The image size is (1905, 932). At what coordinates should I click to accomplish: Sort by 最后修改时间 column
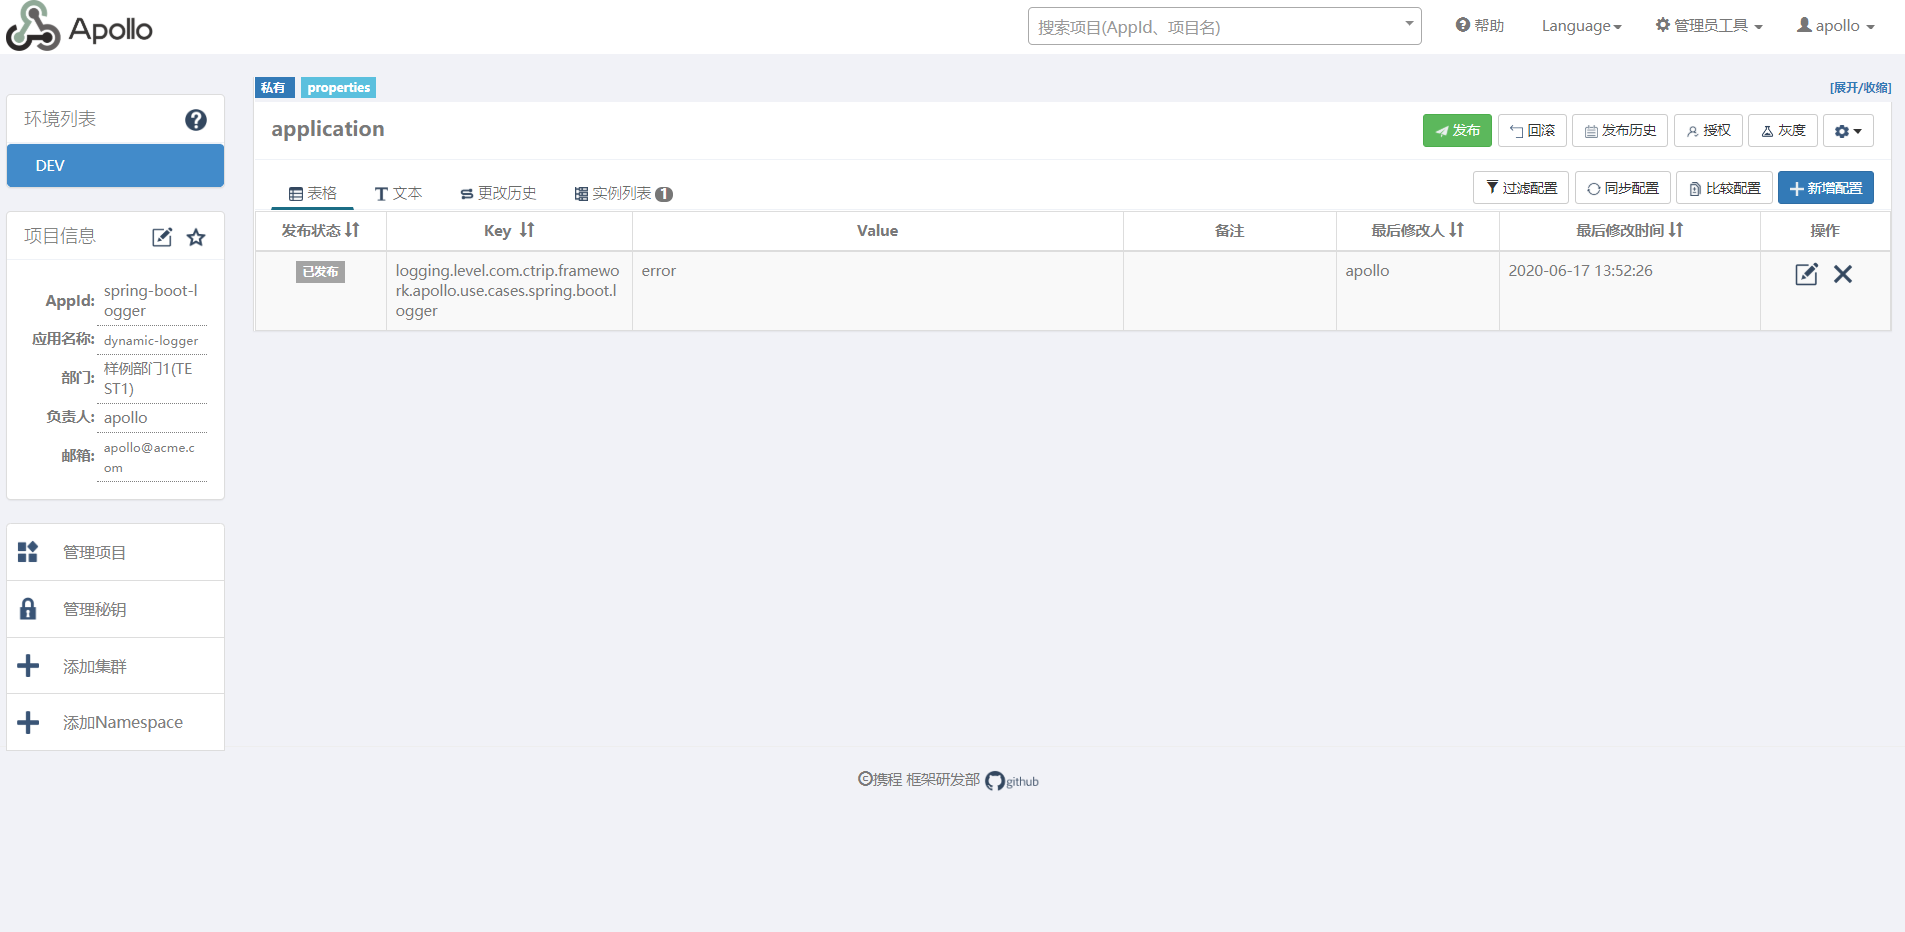pyautogui.click(x=1676, y=230)
